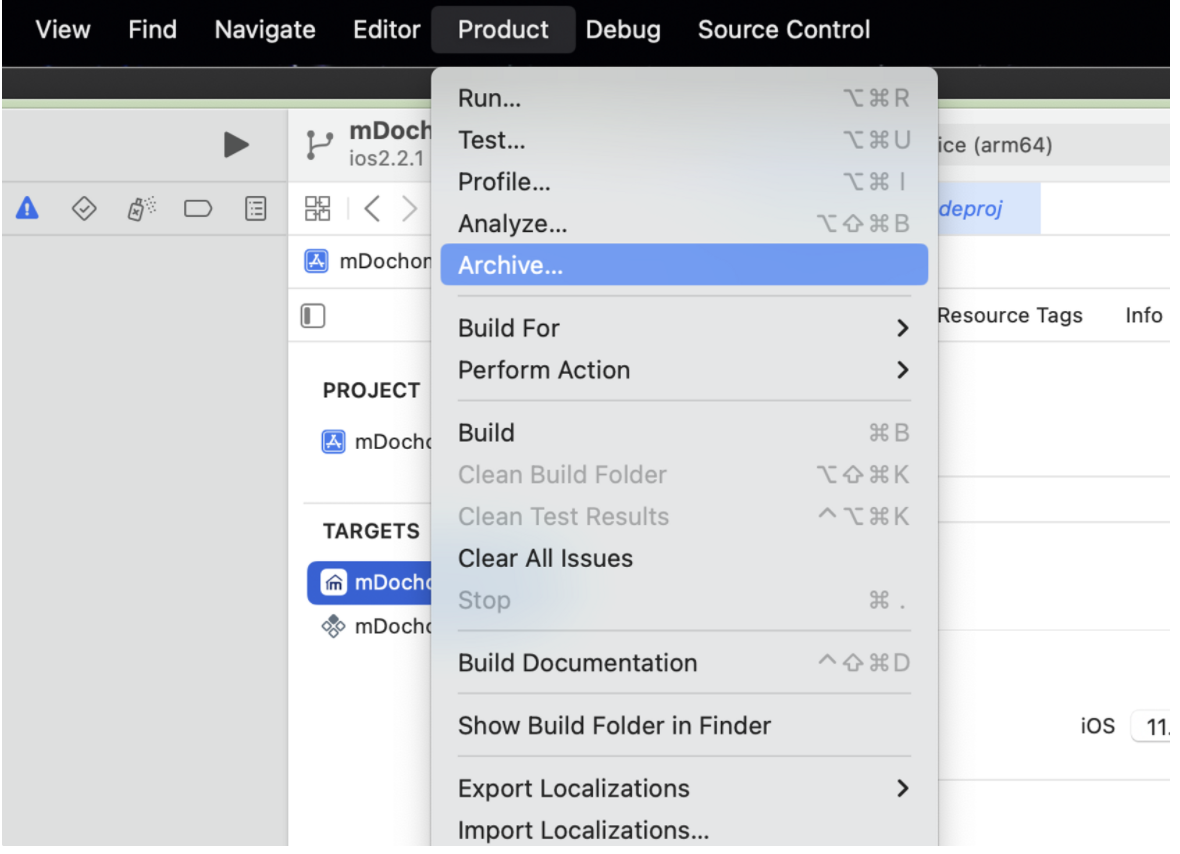Image resolution: width=1180 pixels, height=854 pixels.
Task: Choose Build from Product menu
Action: [683, 433]
